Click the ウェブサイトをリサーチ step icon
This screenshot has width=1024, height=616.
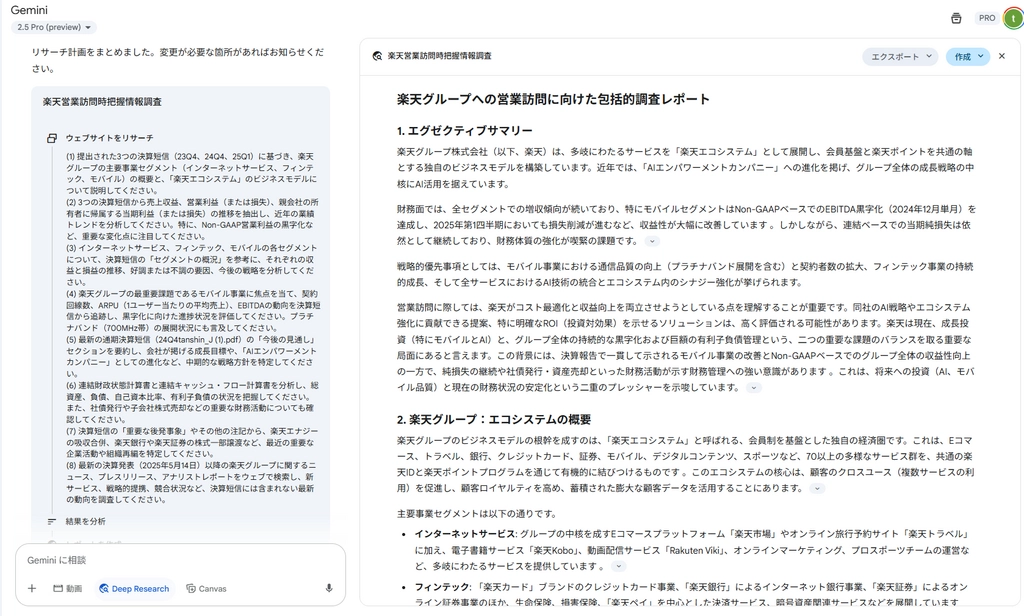tap(52, 138)
